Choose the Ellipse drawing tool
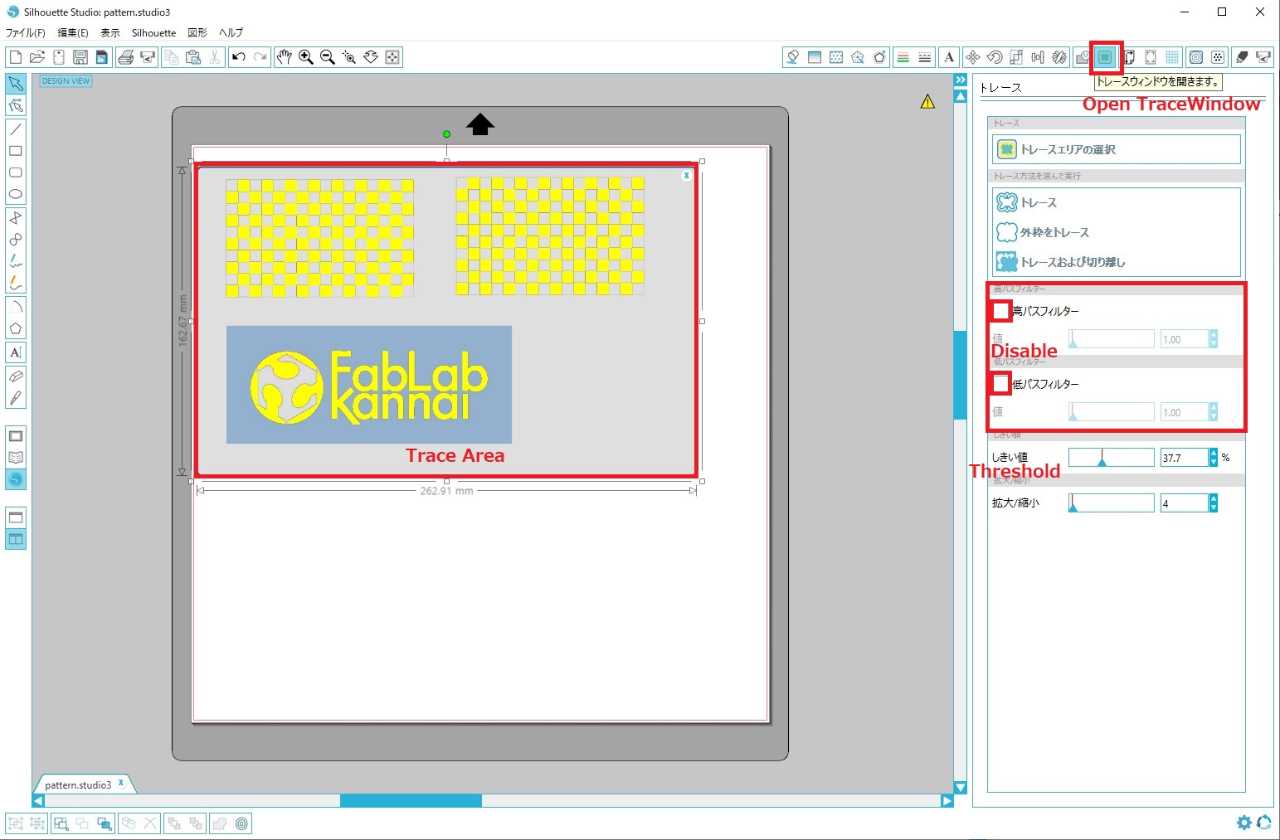Viewport: 1280px width, 840px height. (16, 195)
